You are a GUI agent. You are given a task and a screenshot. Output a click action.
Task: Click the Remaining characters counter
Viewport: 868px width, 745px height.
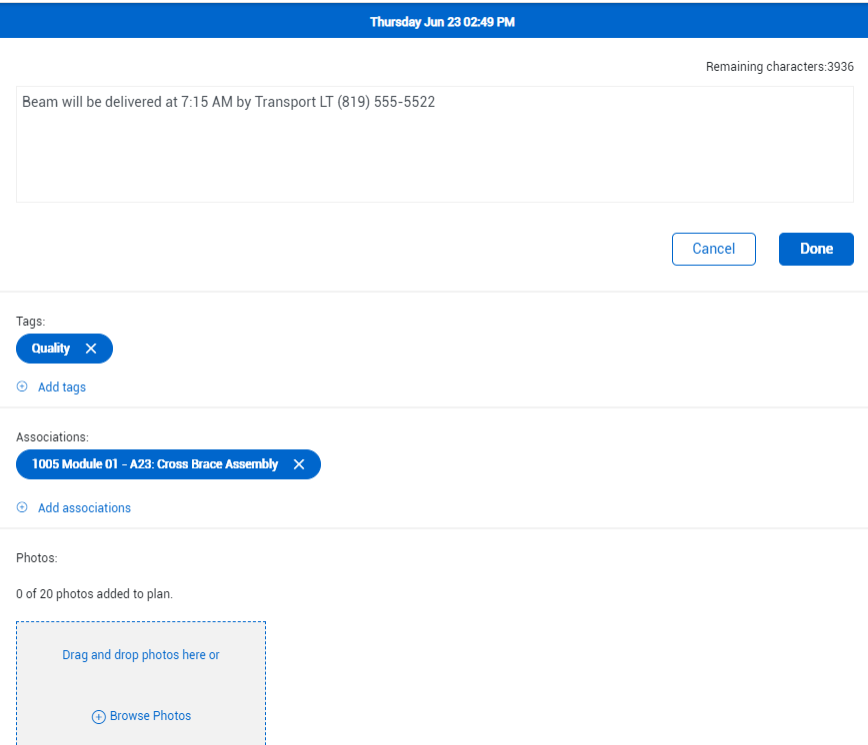pos(779,67)
